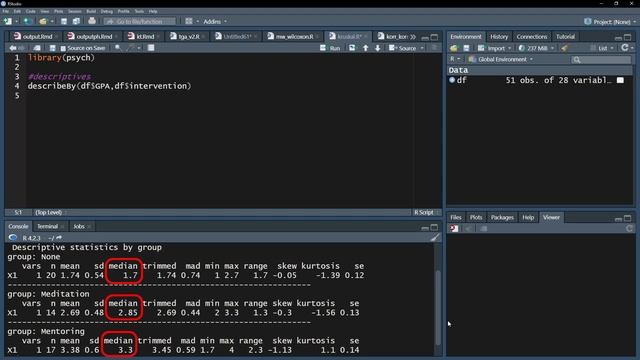
Task: Clear environment objects with the broom icon
Action: pyautogui.click(x=564, y=48)
